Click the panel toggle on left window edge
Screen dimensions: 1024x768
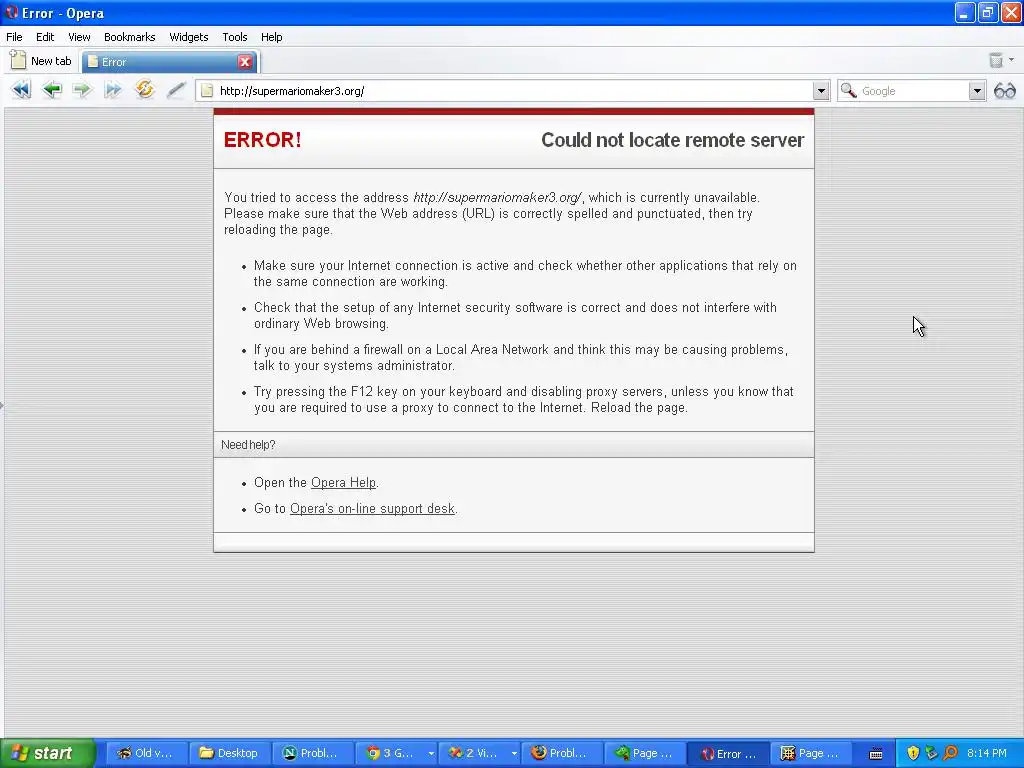pos(2,406)
